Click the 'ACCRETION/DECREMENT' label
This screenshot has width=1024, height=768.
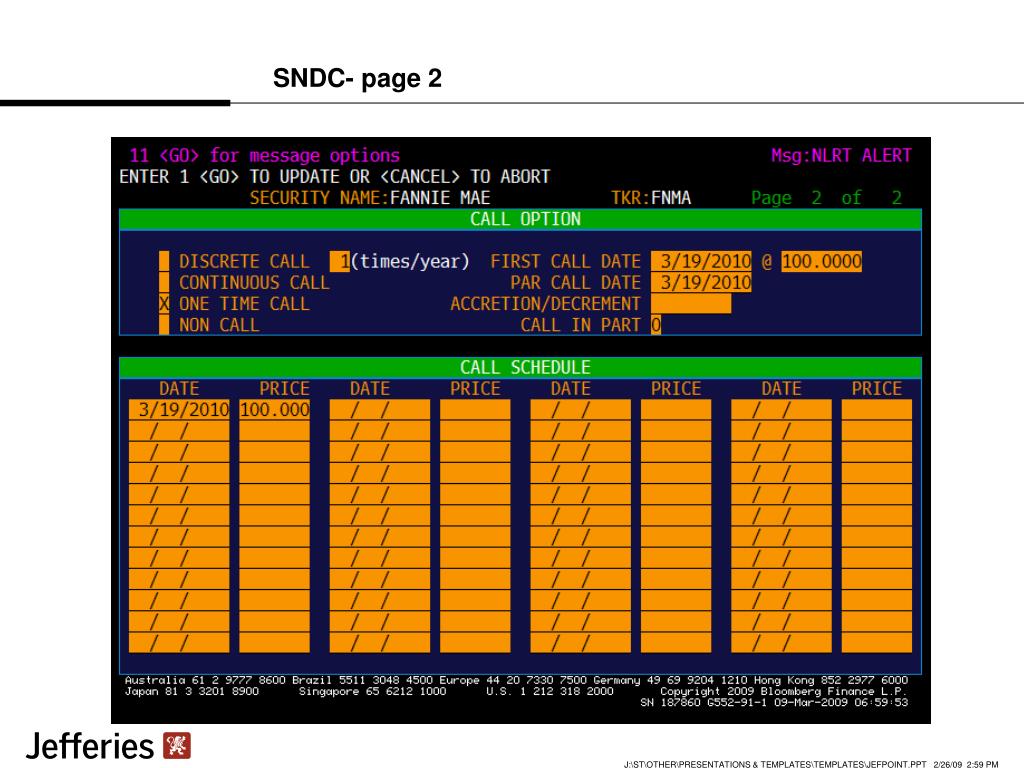click(545, 304)
